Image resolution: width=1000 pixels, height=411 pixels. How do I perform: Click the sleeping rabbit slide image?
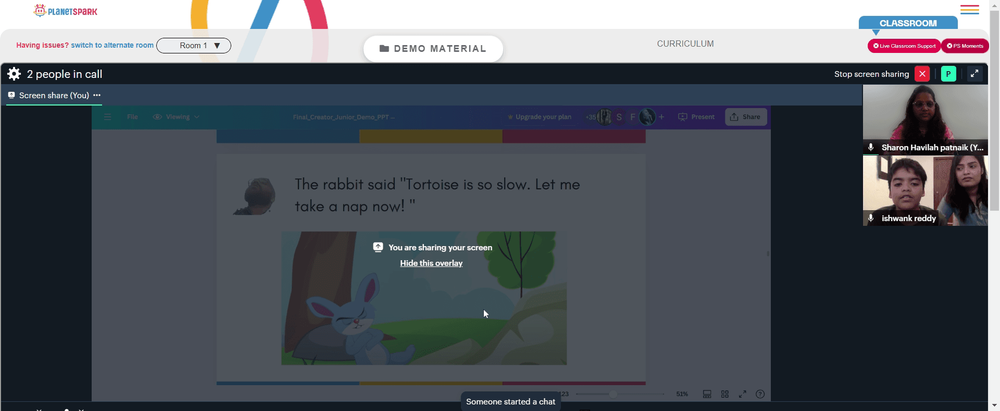423,298
